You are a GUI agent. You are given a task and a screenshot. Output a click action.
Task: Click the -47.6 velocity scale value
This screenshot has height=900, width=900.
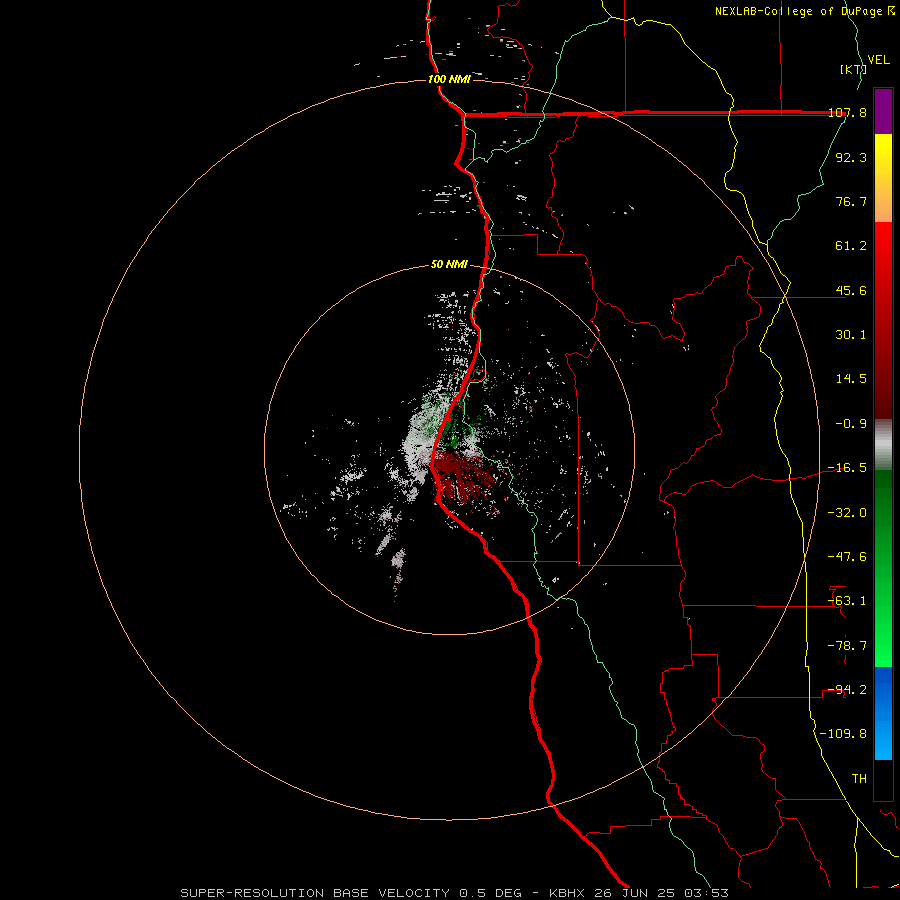(x=847, y=557)
